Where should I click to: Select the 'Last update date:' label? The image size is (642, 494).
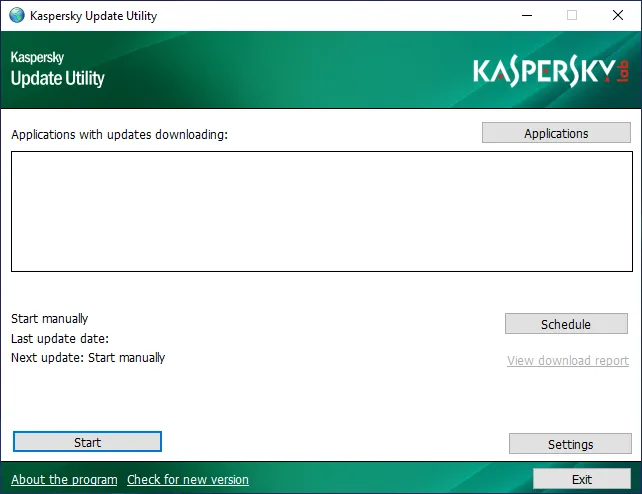click(60, 338)
